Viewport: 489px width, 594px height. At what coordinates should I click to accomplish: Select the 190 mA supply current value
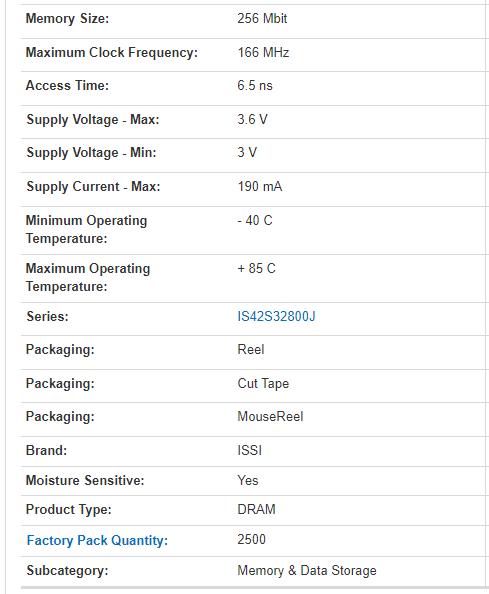point(260,186)
